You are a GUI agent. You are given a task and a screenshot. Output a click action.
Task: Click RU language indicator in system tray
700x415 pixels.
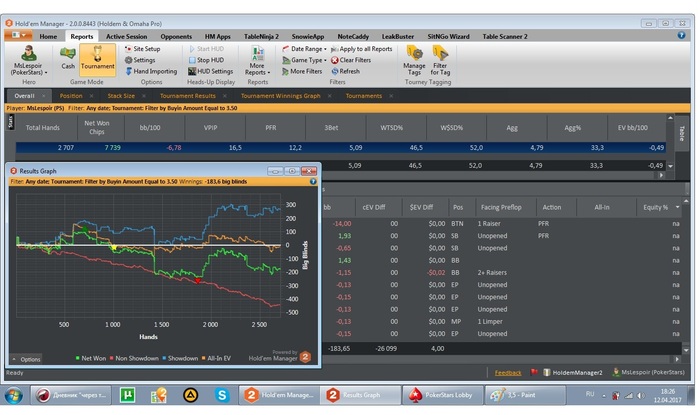pos(590,394)
